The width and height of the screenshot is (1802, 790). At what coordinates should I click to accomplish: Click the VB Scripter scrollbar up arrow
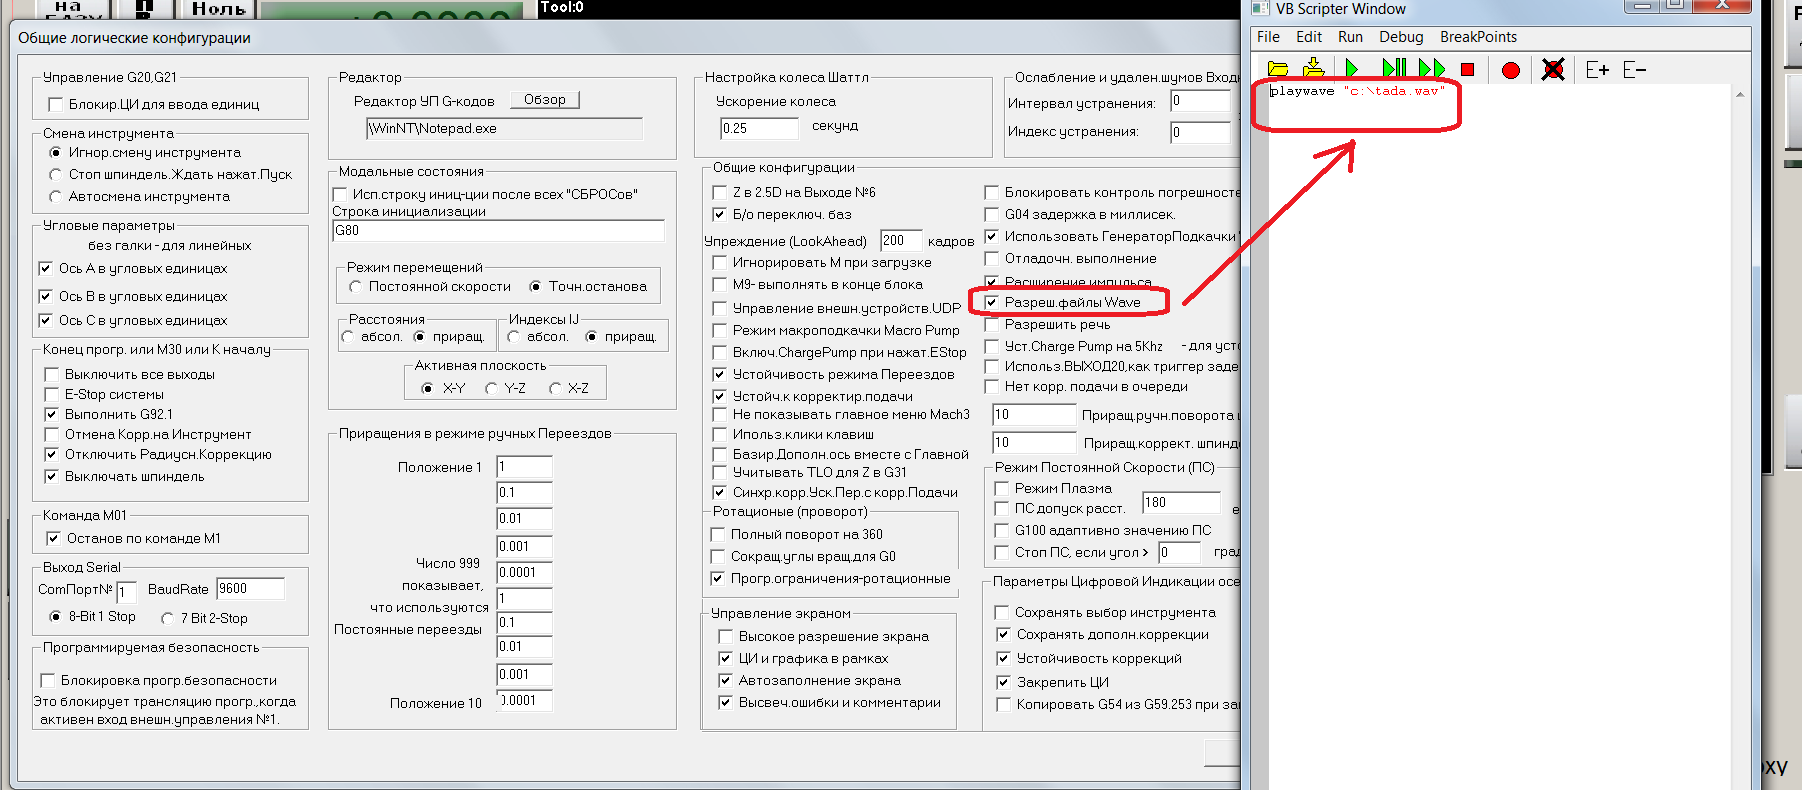click(1740, 94)
